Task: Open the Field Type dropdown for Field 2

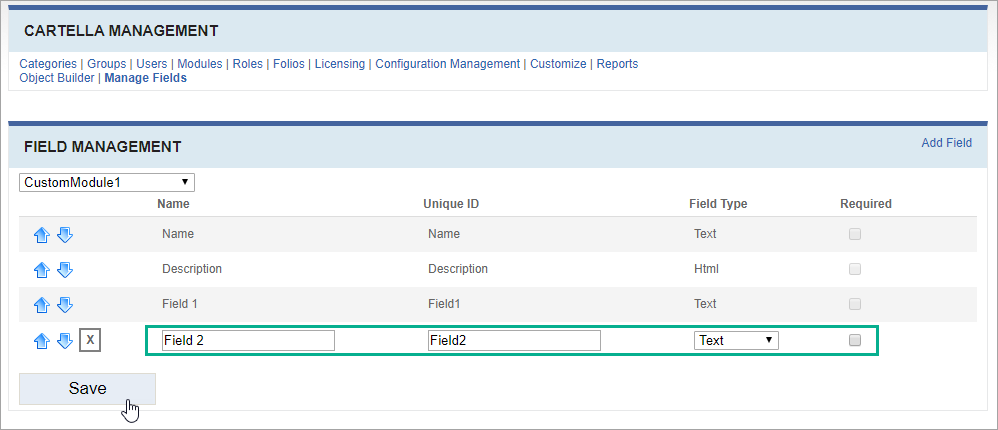Action: (x=736, y=340)
